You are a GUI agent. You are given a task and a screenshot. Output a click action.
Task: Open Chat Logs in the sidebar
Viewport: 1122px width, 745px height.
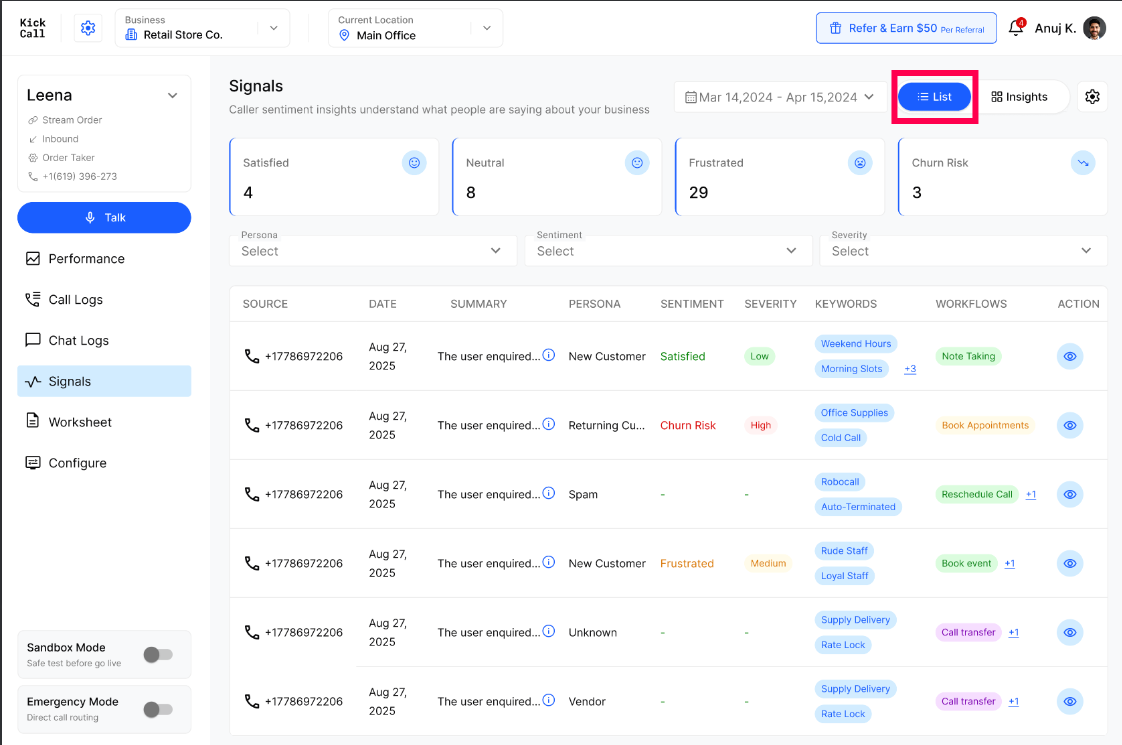click(x=104, y=340)
